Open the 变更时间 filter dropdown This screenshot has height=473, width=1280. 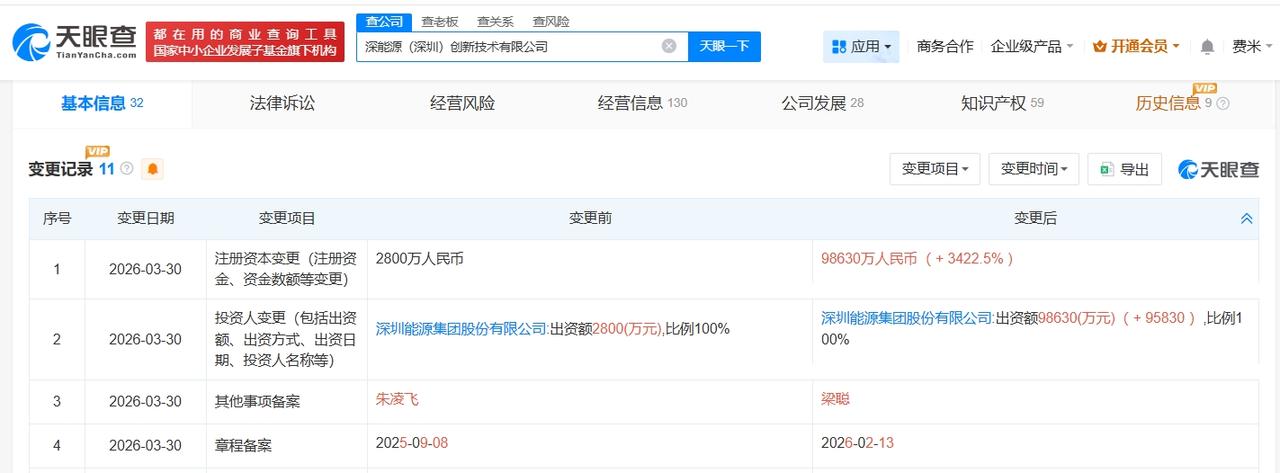click(1034, 169)
